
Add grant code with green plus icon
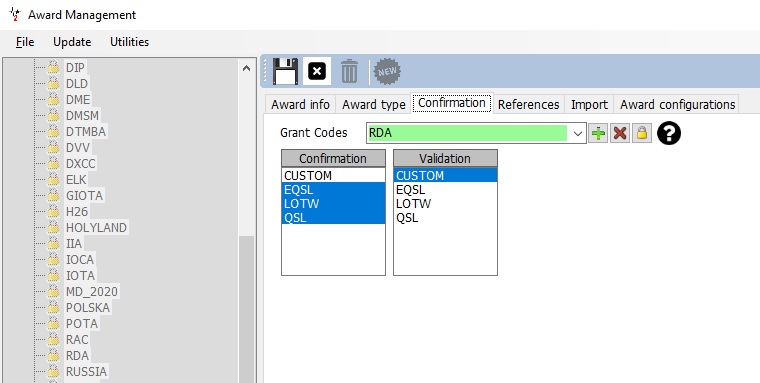pos(598,133)
